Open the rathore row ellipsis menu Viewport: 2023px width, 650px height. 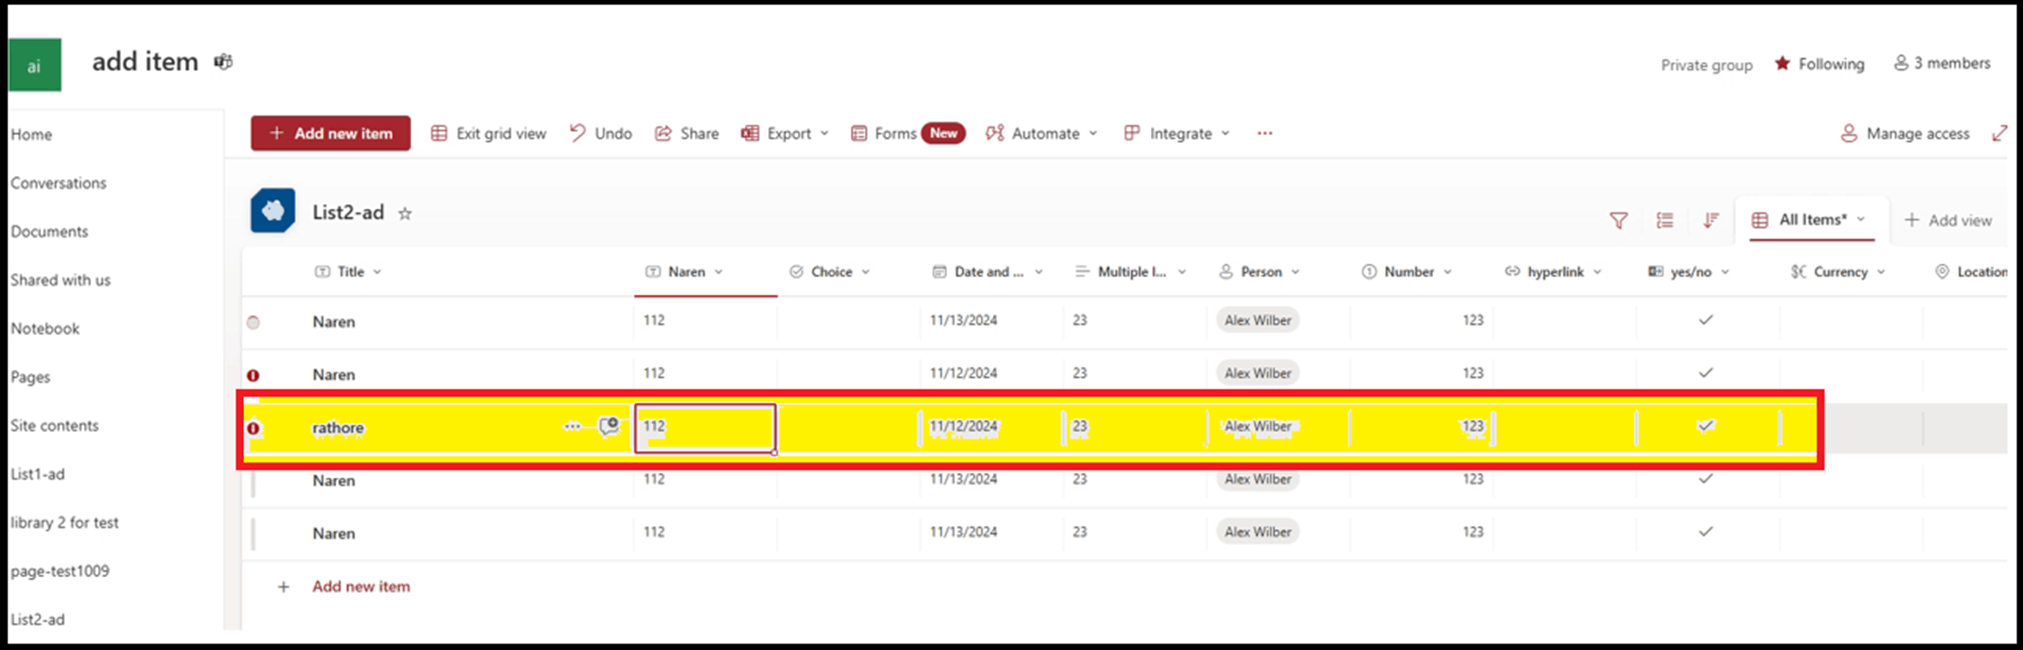click(572, 426)
